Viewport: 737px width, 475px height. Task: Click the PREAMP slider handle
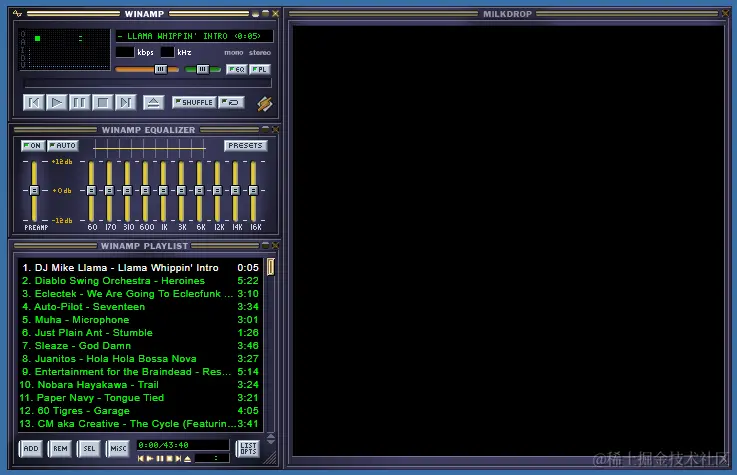34,190
